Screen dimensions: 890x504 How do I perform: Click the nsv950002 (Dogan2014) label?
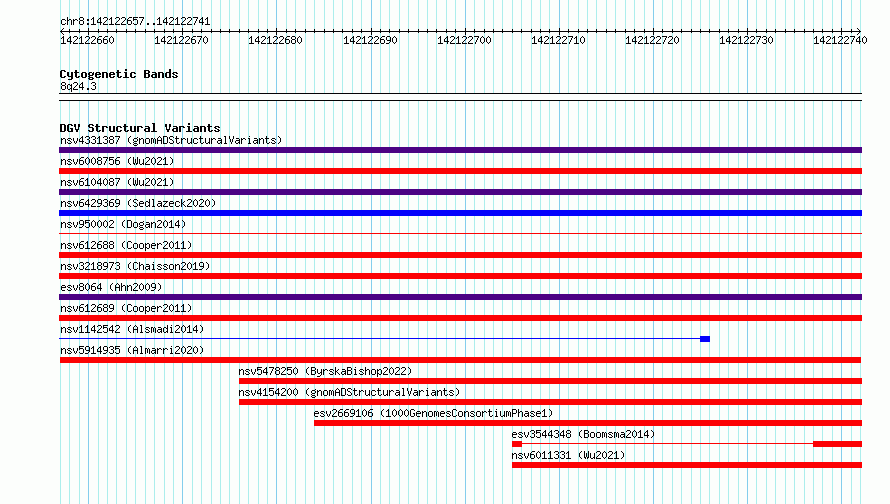pyautogui.click(x=123, y=224)
